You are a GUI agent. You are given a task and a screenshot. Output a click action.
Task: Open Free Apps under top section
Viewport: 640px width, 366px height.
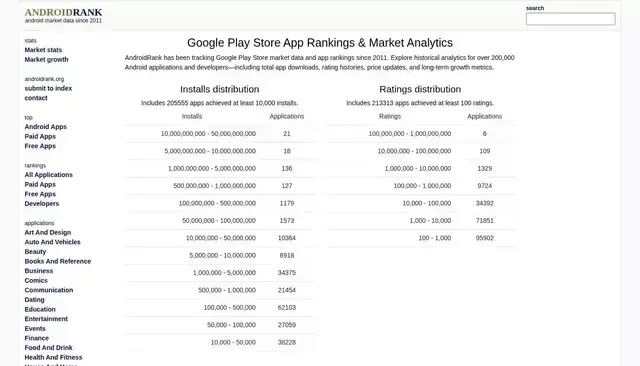tap(40, 146)
